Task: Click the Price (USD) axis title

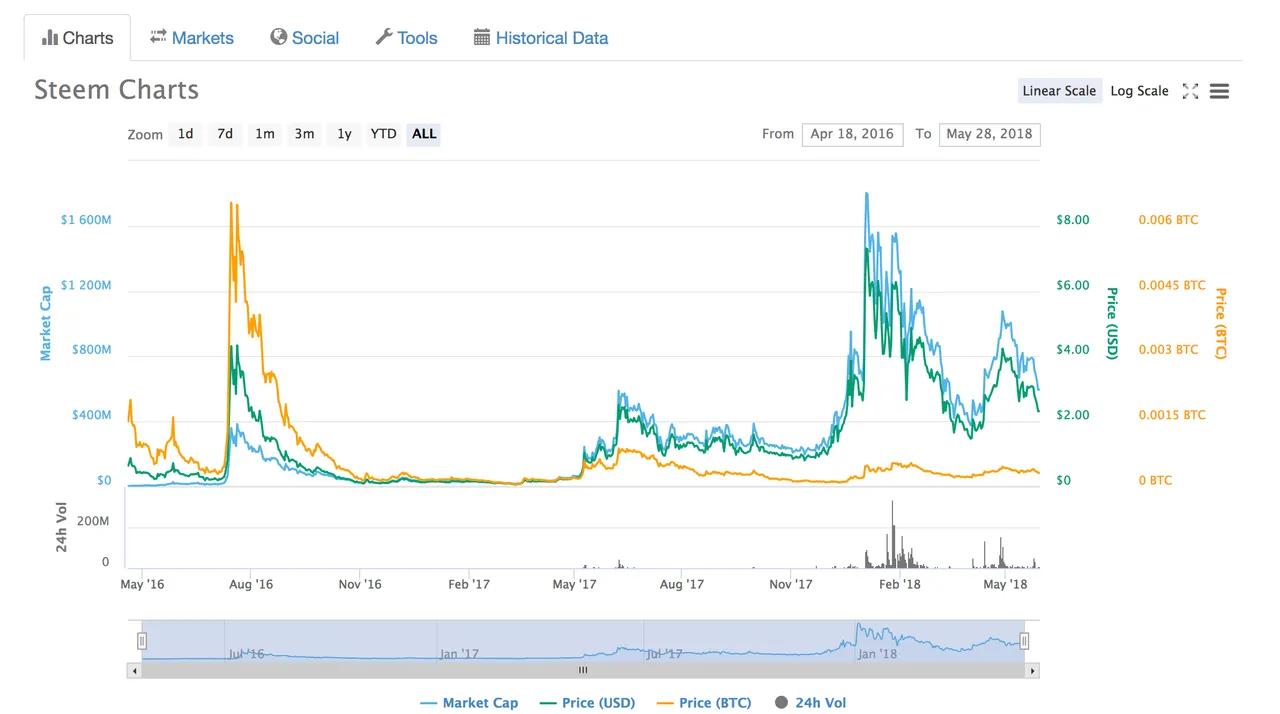Action: pyautogui.click(x=1111, y=323)
